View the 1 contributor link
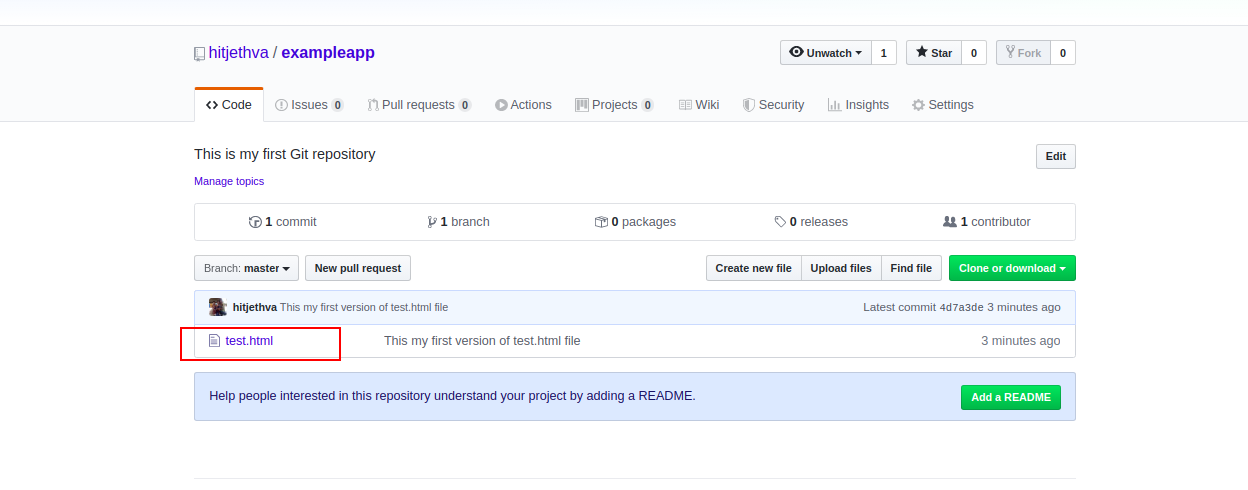Image resolution: width=1248 pixels, height=490 pixels. [x=987, y=222]
